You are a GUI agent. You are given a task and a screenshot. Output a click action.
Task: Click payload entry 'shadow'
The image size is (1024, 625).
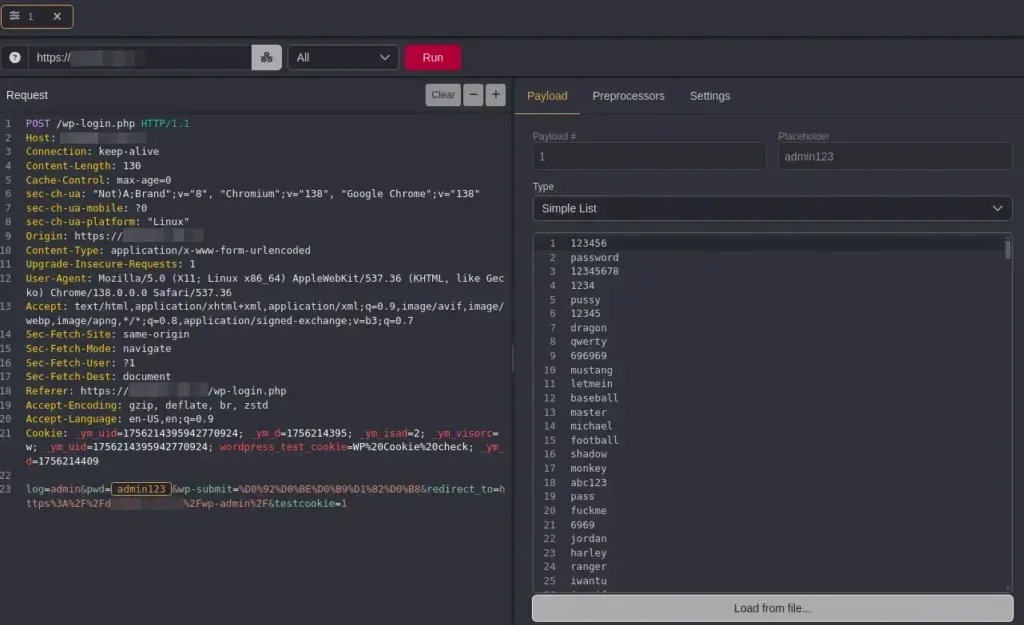(x=588, y=455)
